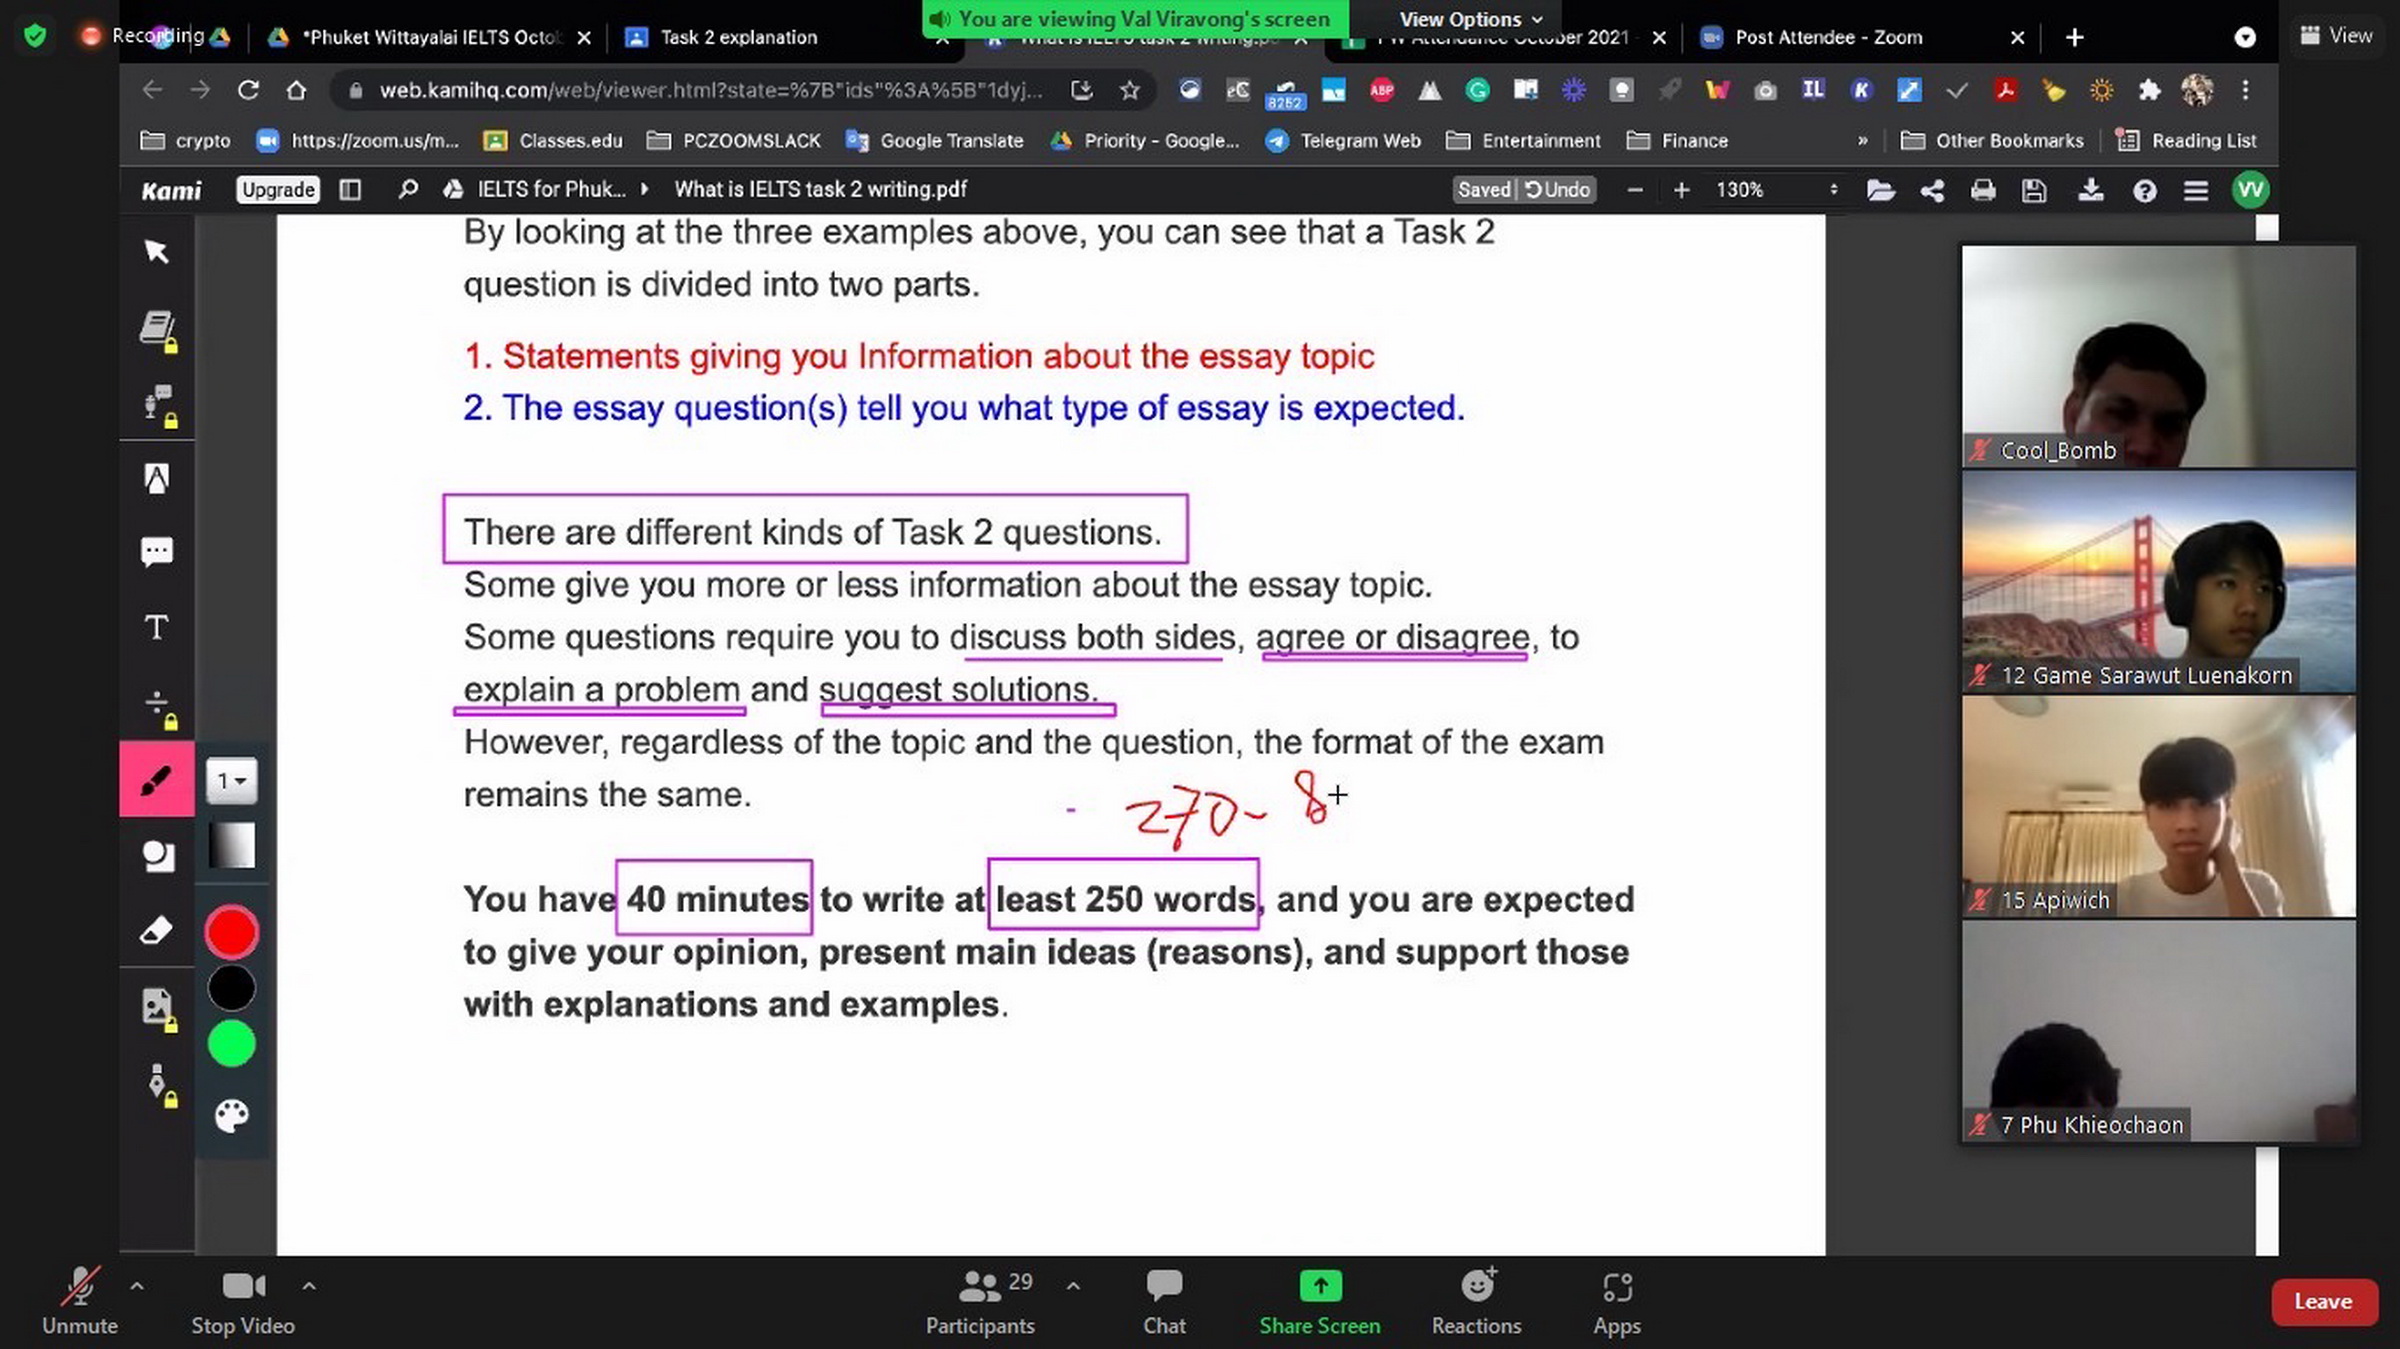Pick the green pen color swatch
The image size is (2400, 1349).
tap(231, 1044)
